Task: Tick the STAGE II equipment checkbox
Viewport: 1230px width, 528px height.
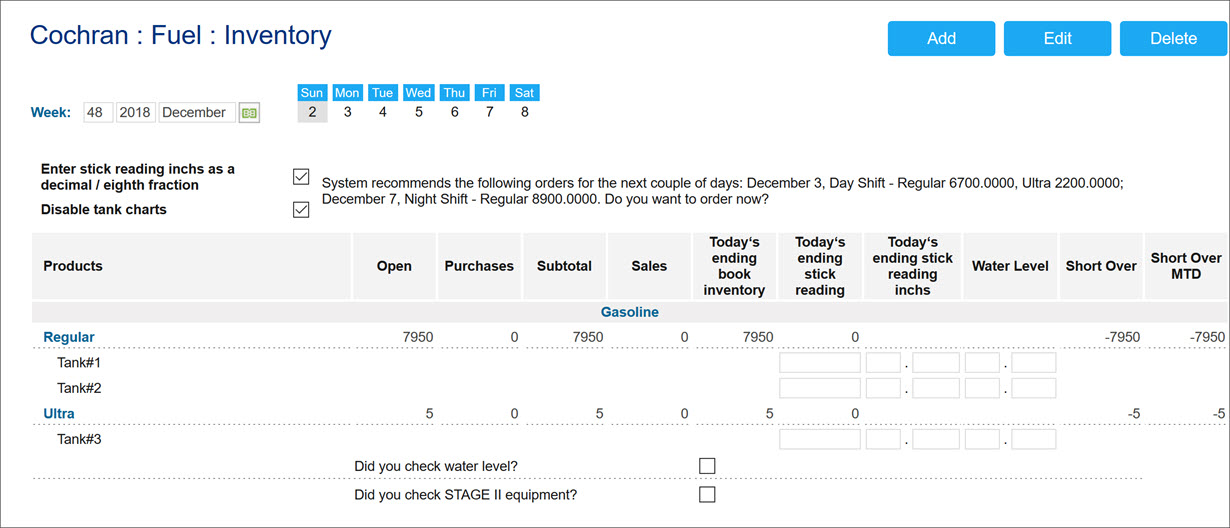Action: [x=707, y=494]
